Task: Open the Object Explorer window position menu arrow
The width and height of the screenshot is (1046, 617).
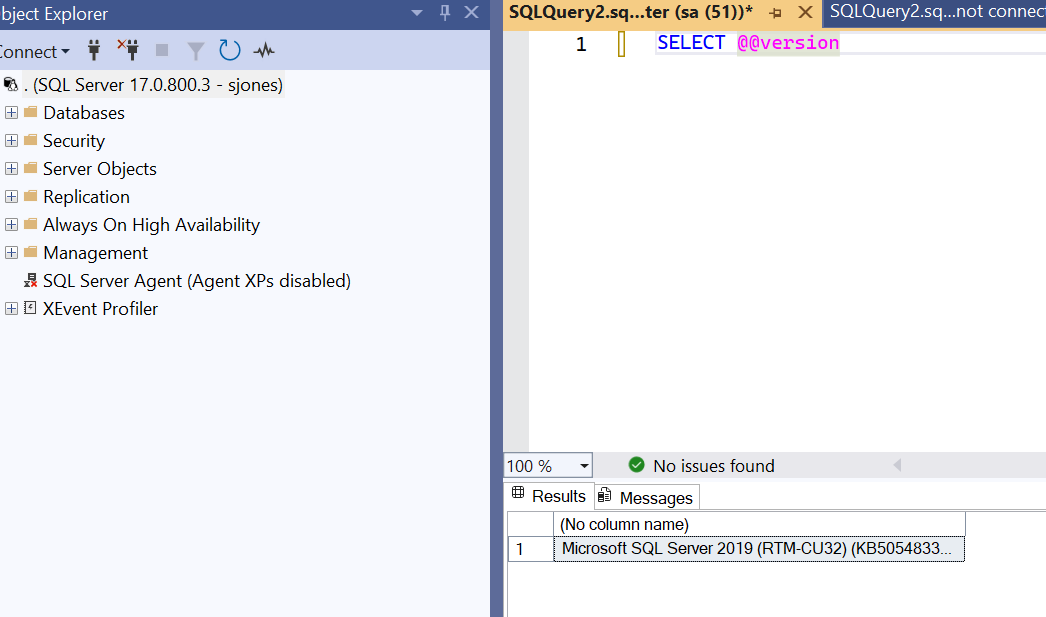Action: click(418, 13)
